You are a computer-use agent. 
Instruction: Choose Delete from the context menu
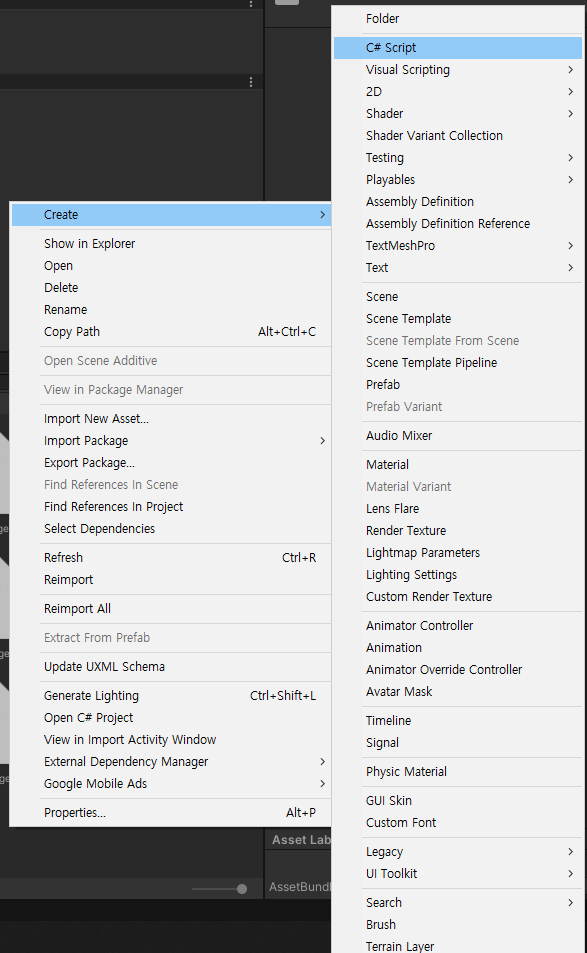[x=171, y=287]
